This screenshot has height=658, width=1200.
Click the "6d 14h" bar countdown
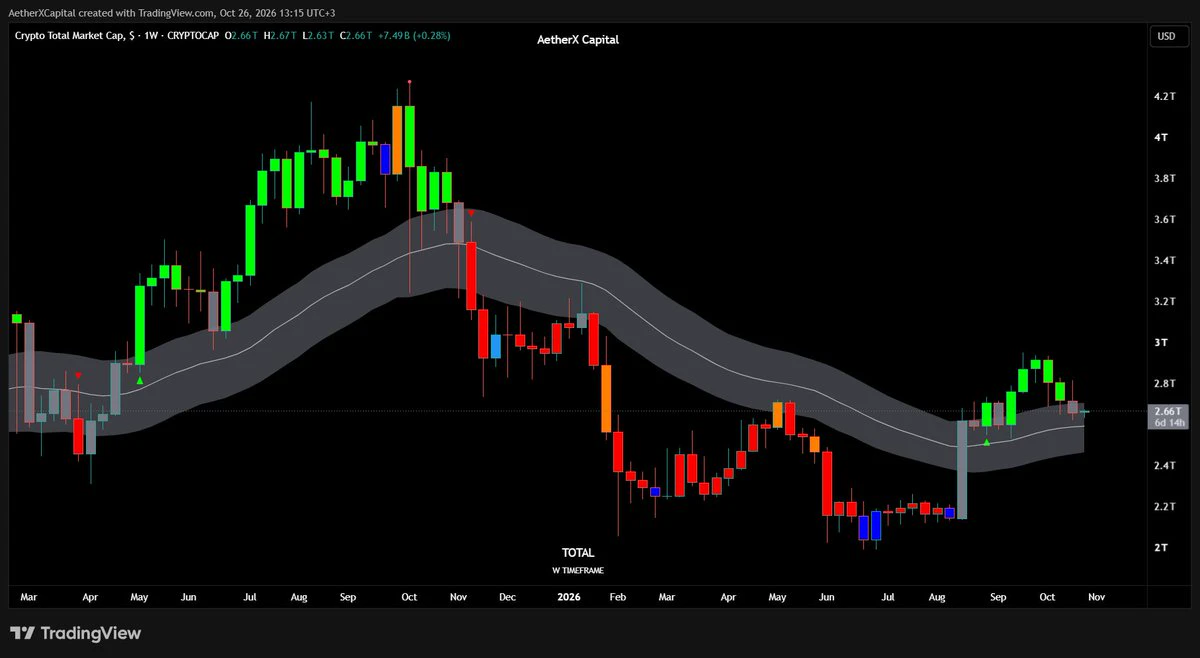point(1170,423)
